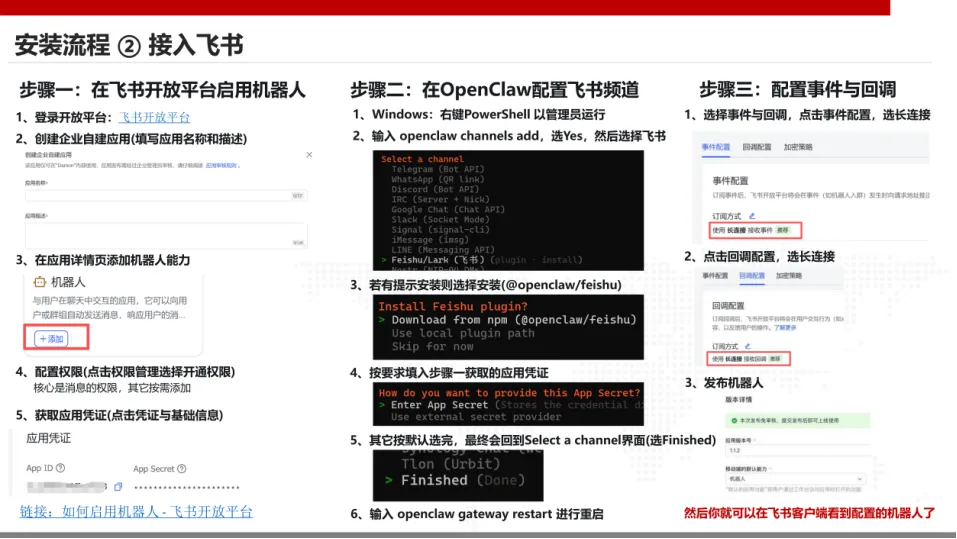Click "使用 长连接 接收回调" subscription text

[x=739, y=359]
